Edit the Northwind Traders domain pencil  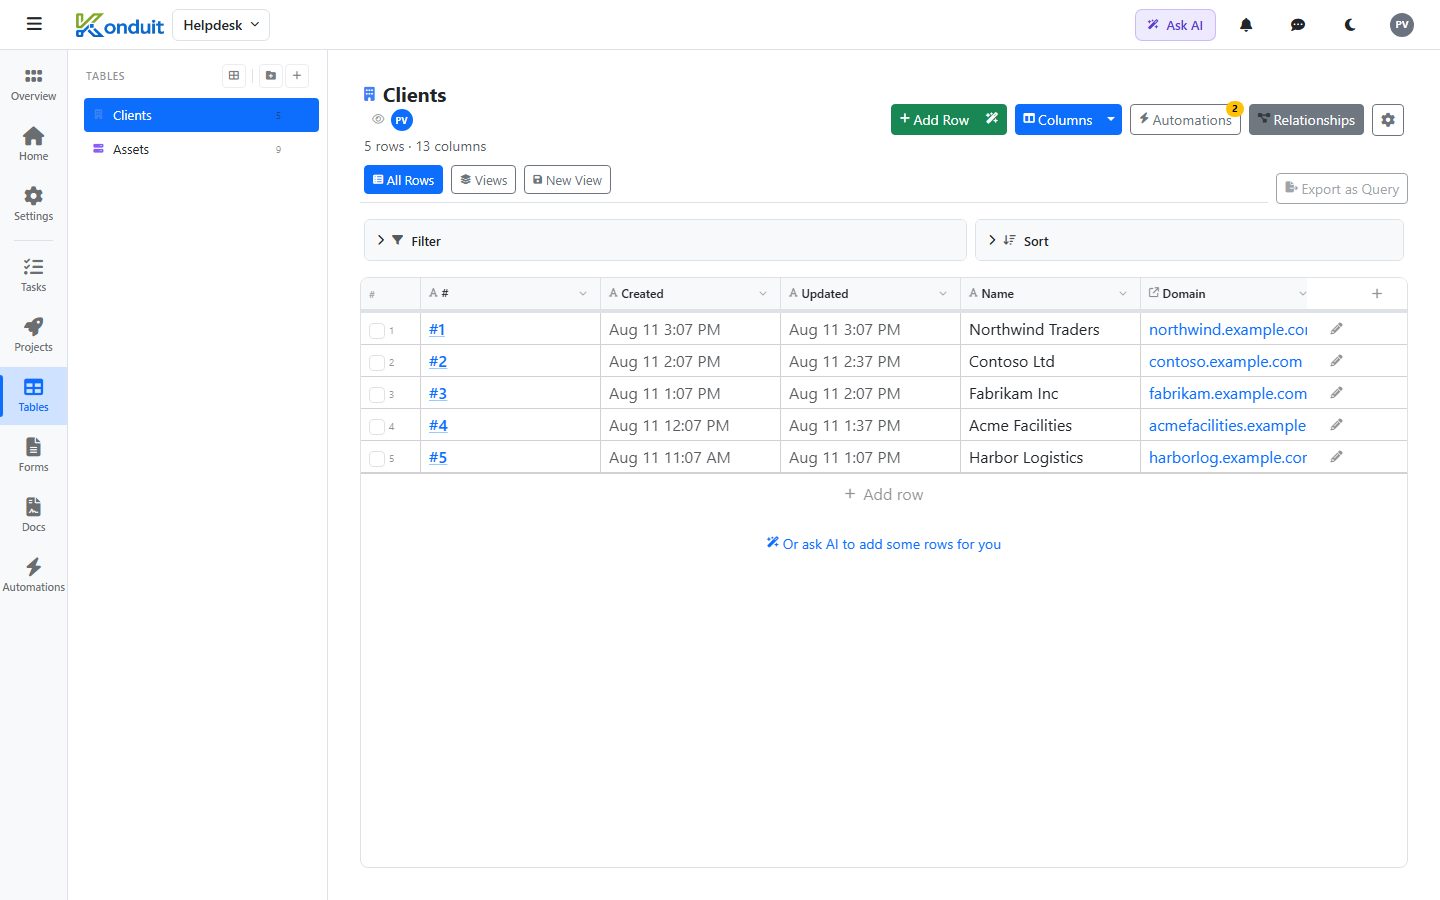pos(1336,329)
